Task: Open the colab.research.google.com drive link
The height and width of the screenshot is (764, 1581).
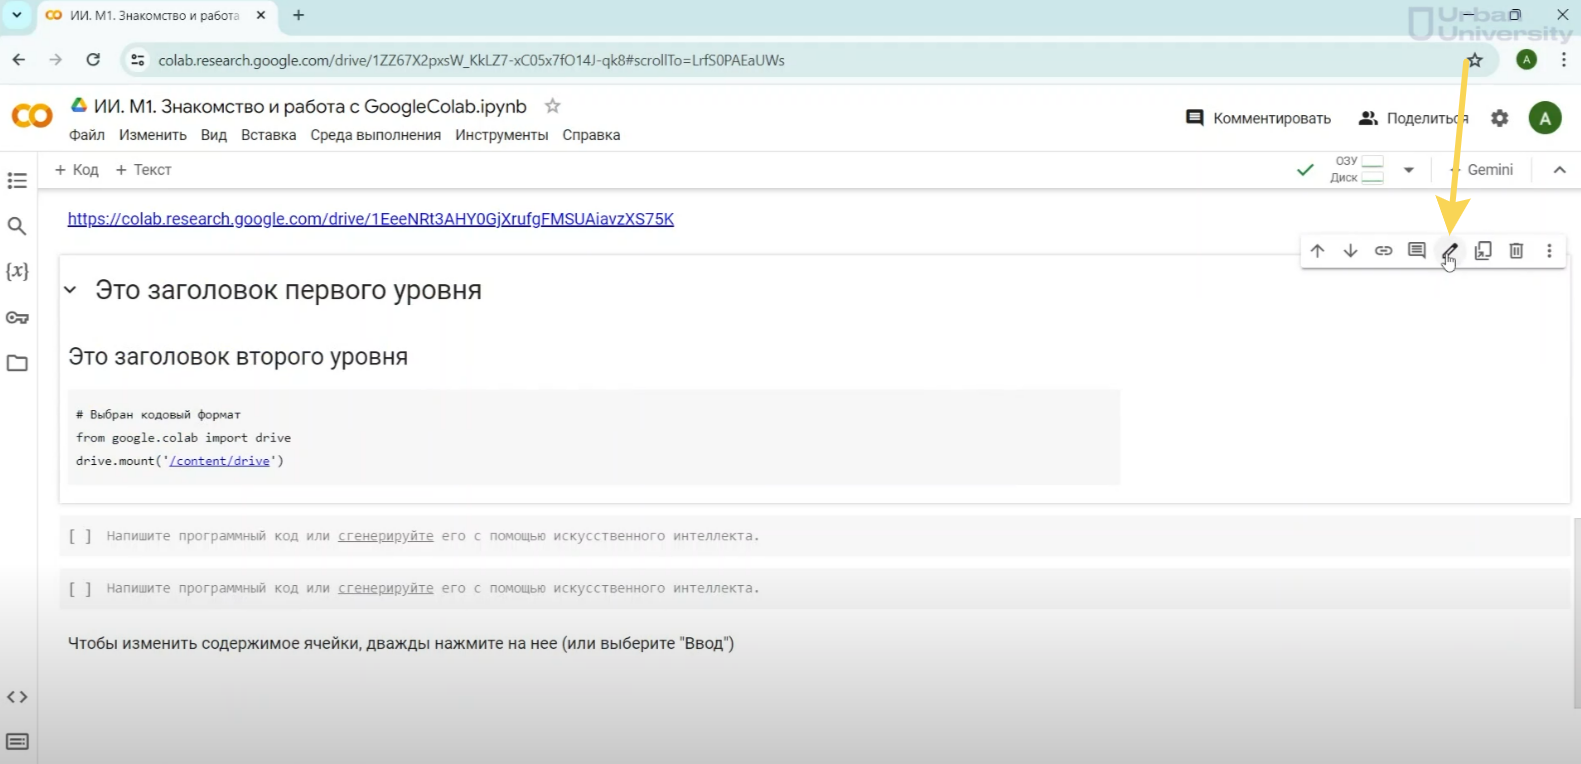Action: point(370,219)
